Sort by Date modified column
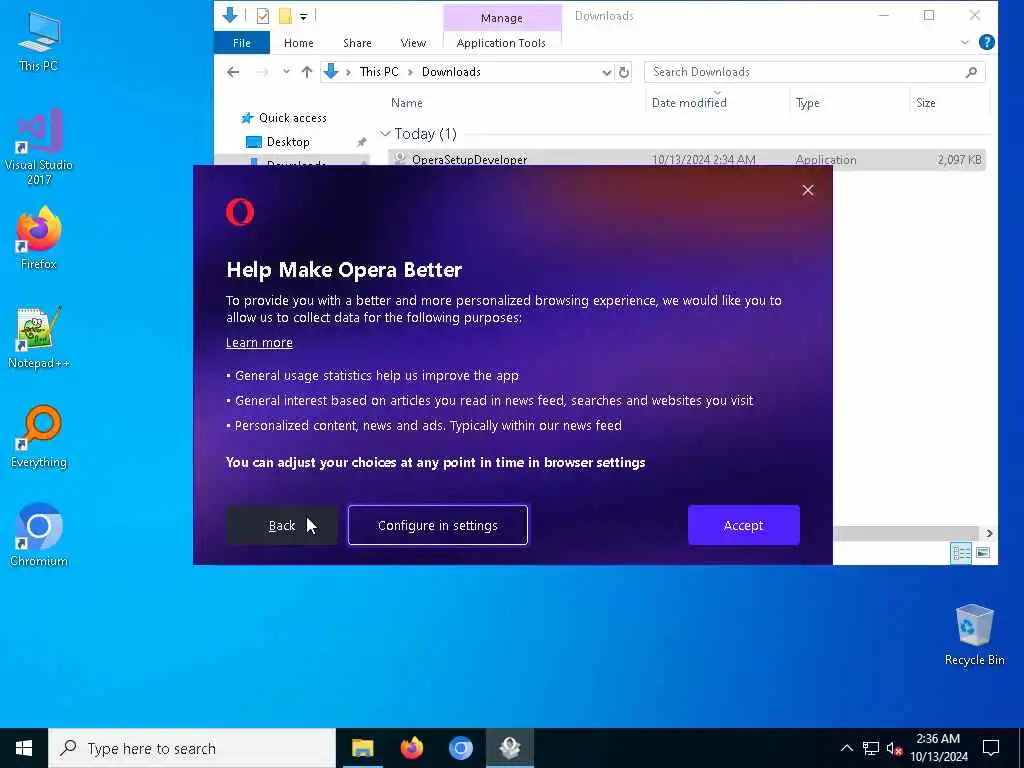The height and width of the screenshot is (768, 1024). 689,103
